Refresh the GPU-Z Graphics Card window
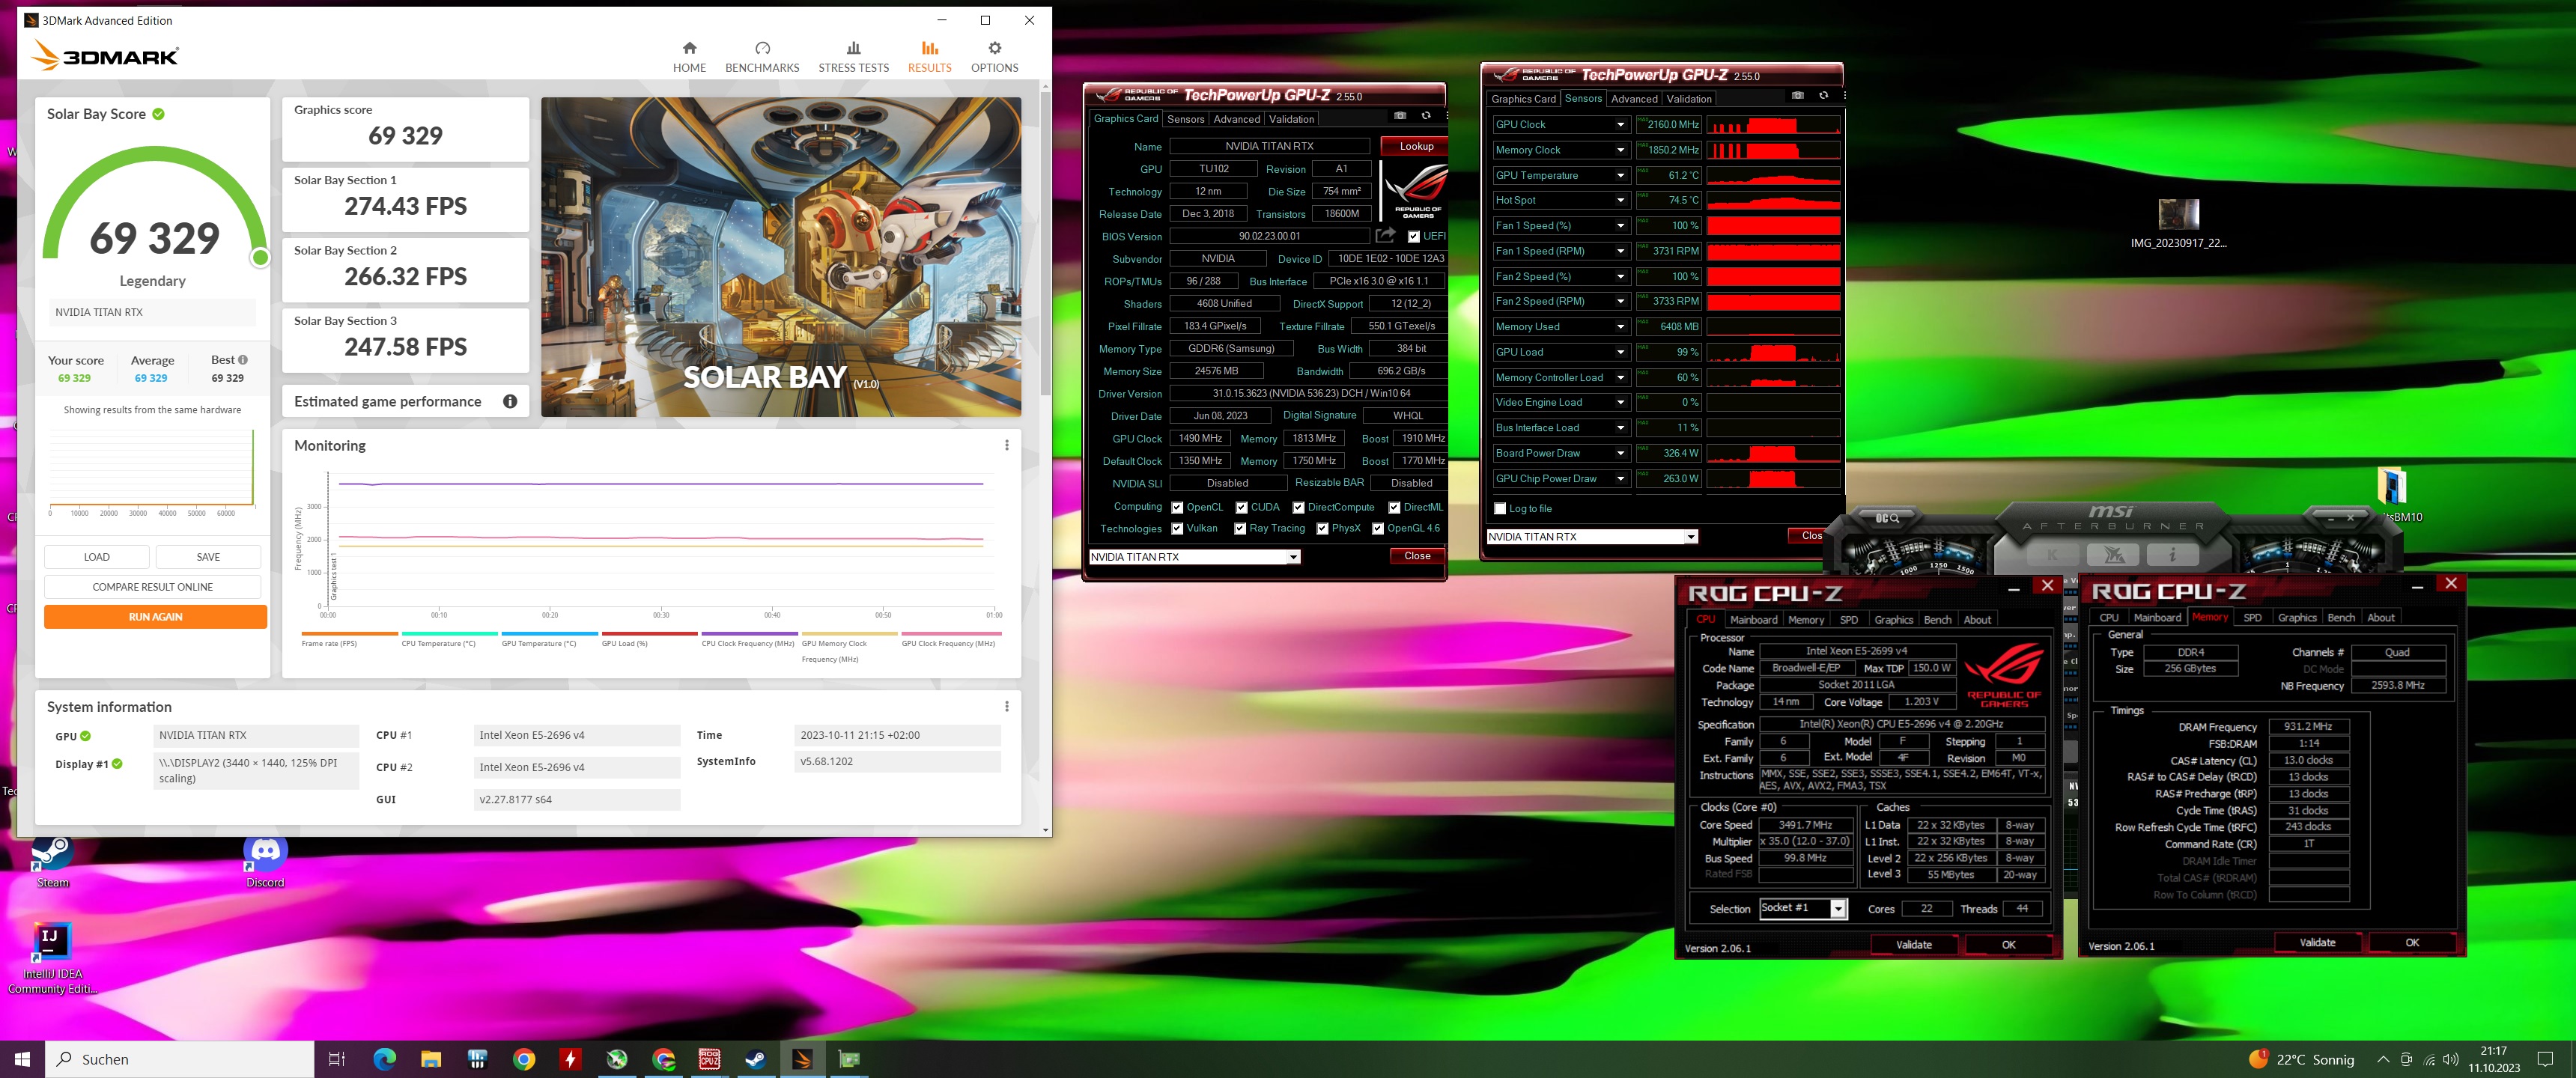2576x1078 pixels. coord(1426,116)
